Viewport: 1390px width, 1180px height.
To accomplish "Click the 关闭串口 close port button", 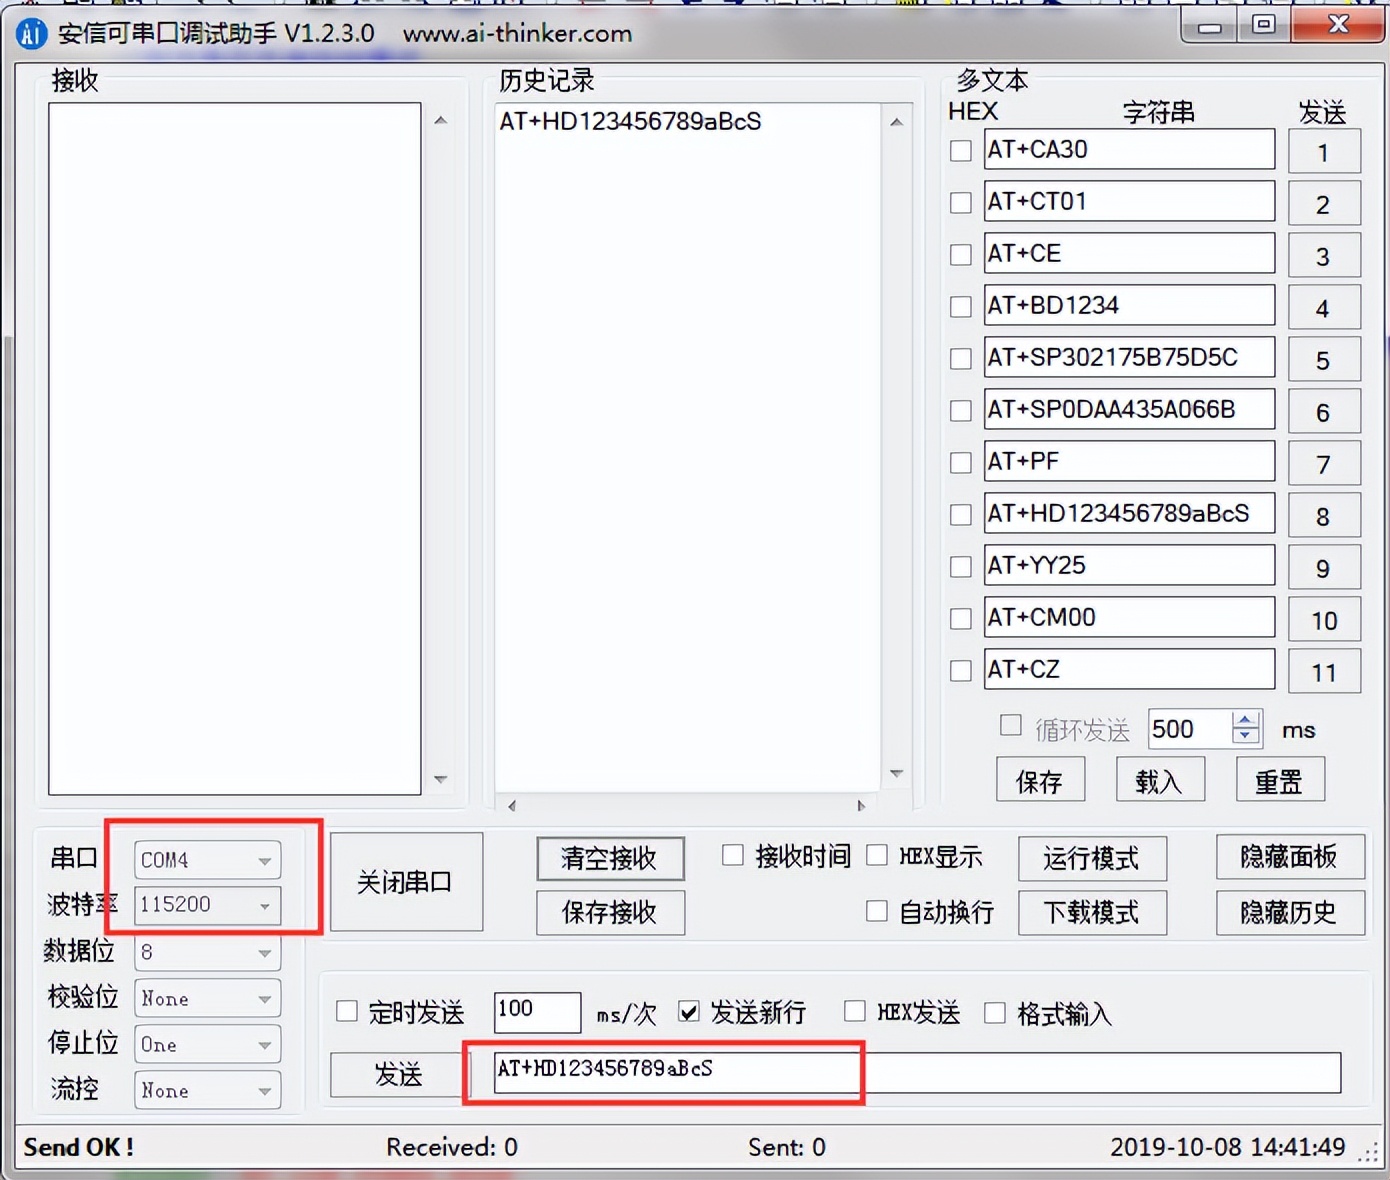I will pyautogui.click(x=406, y=882).
